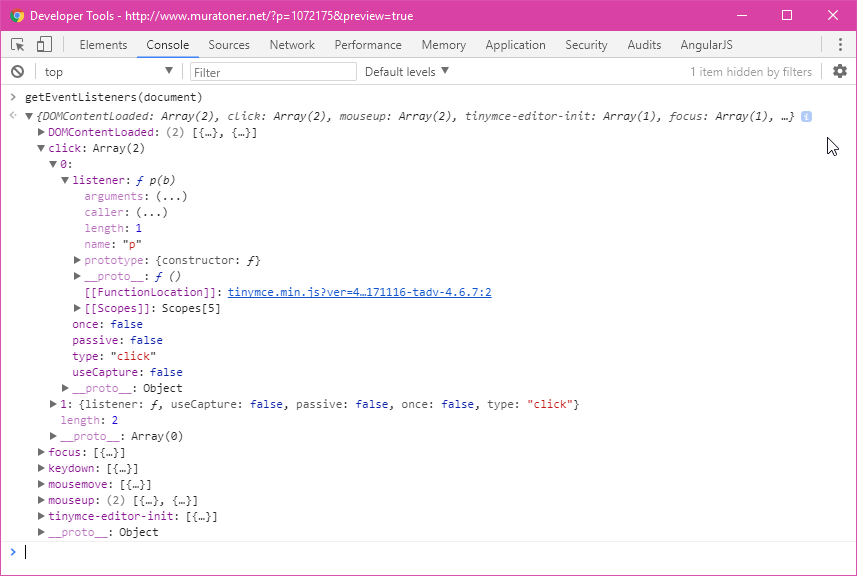Switch to the Elements tab
Image resolution: width=857 pixels, height=576 pixels.
[103, 45]
